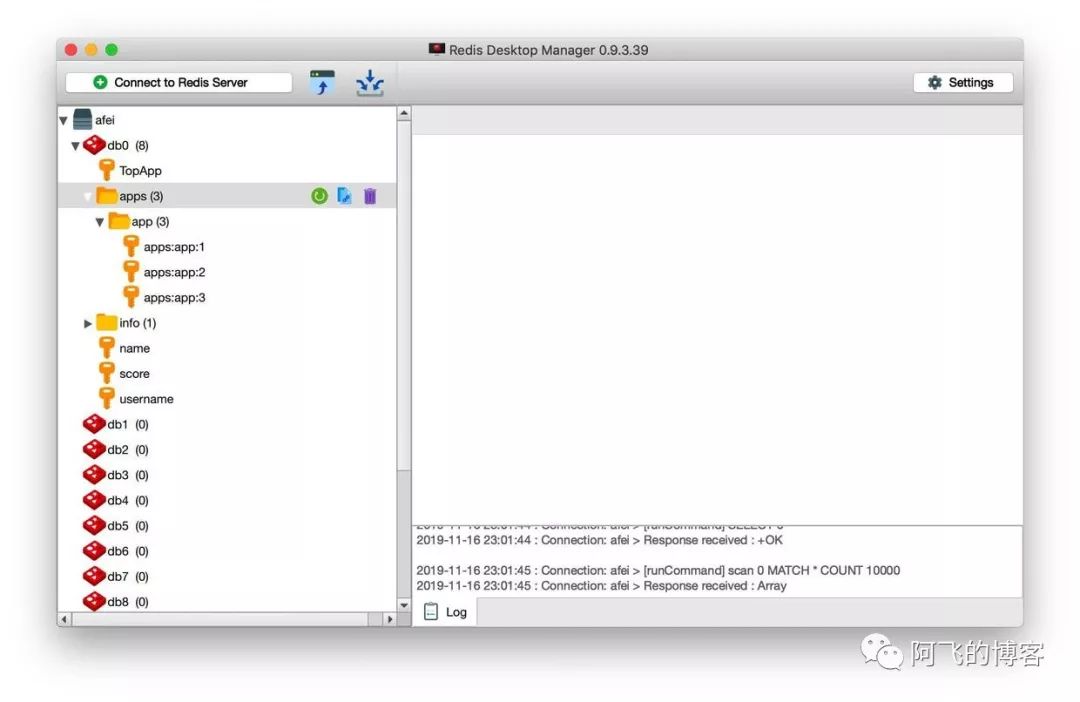The height and width of the screenshot is (702, 1080).
Task: Click the score key icon
Action: [x=106, y=373]
